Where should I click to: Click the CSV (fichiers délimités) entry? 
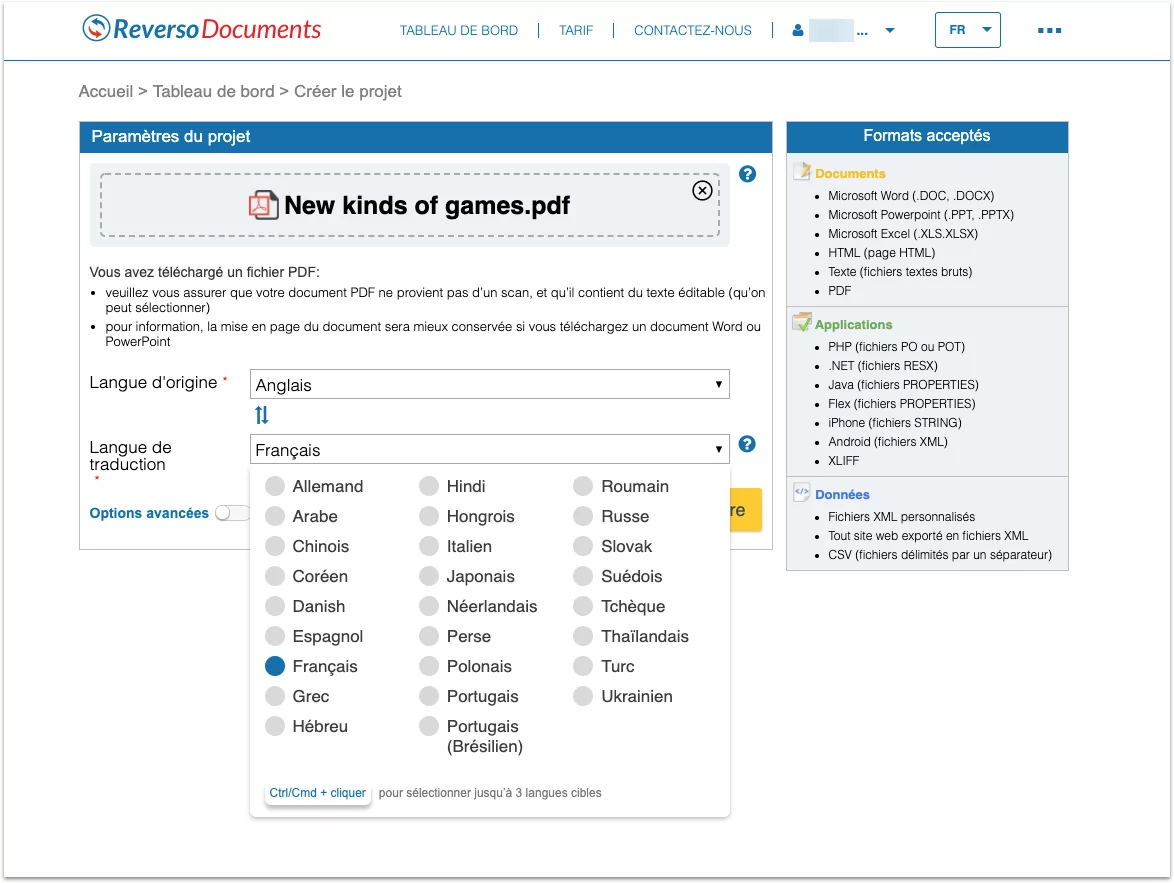[x=940, y=555]
